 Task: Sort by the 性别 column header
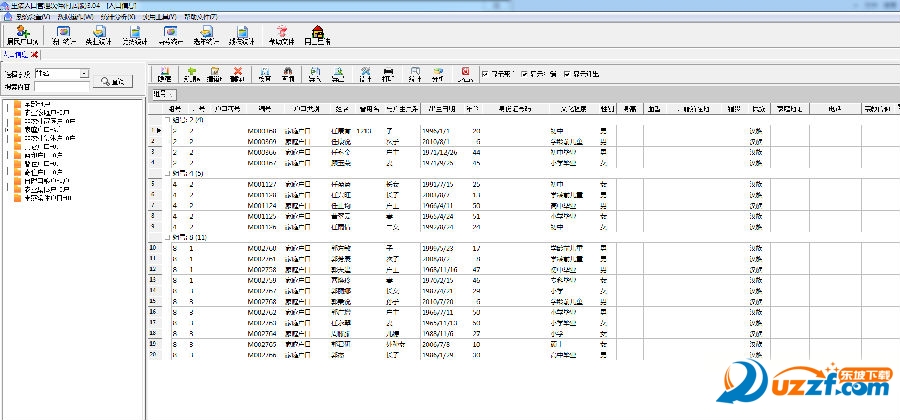click(x=607, y=109)
